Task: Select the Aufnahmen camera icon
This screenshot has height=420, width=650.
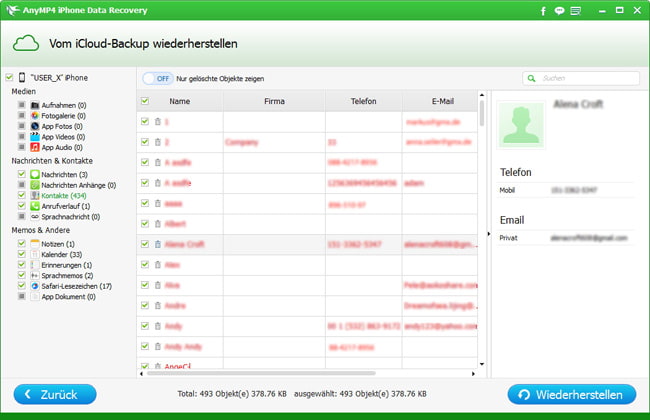Action: [35, 105]
